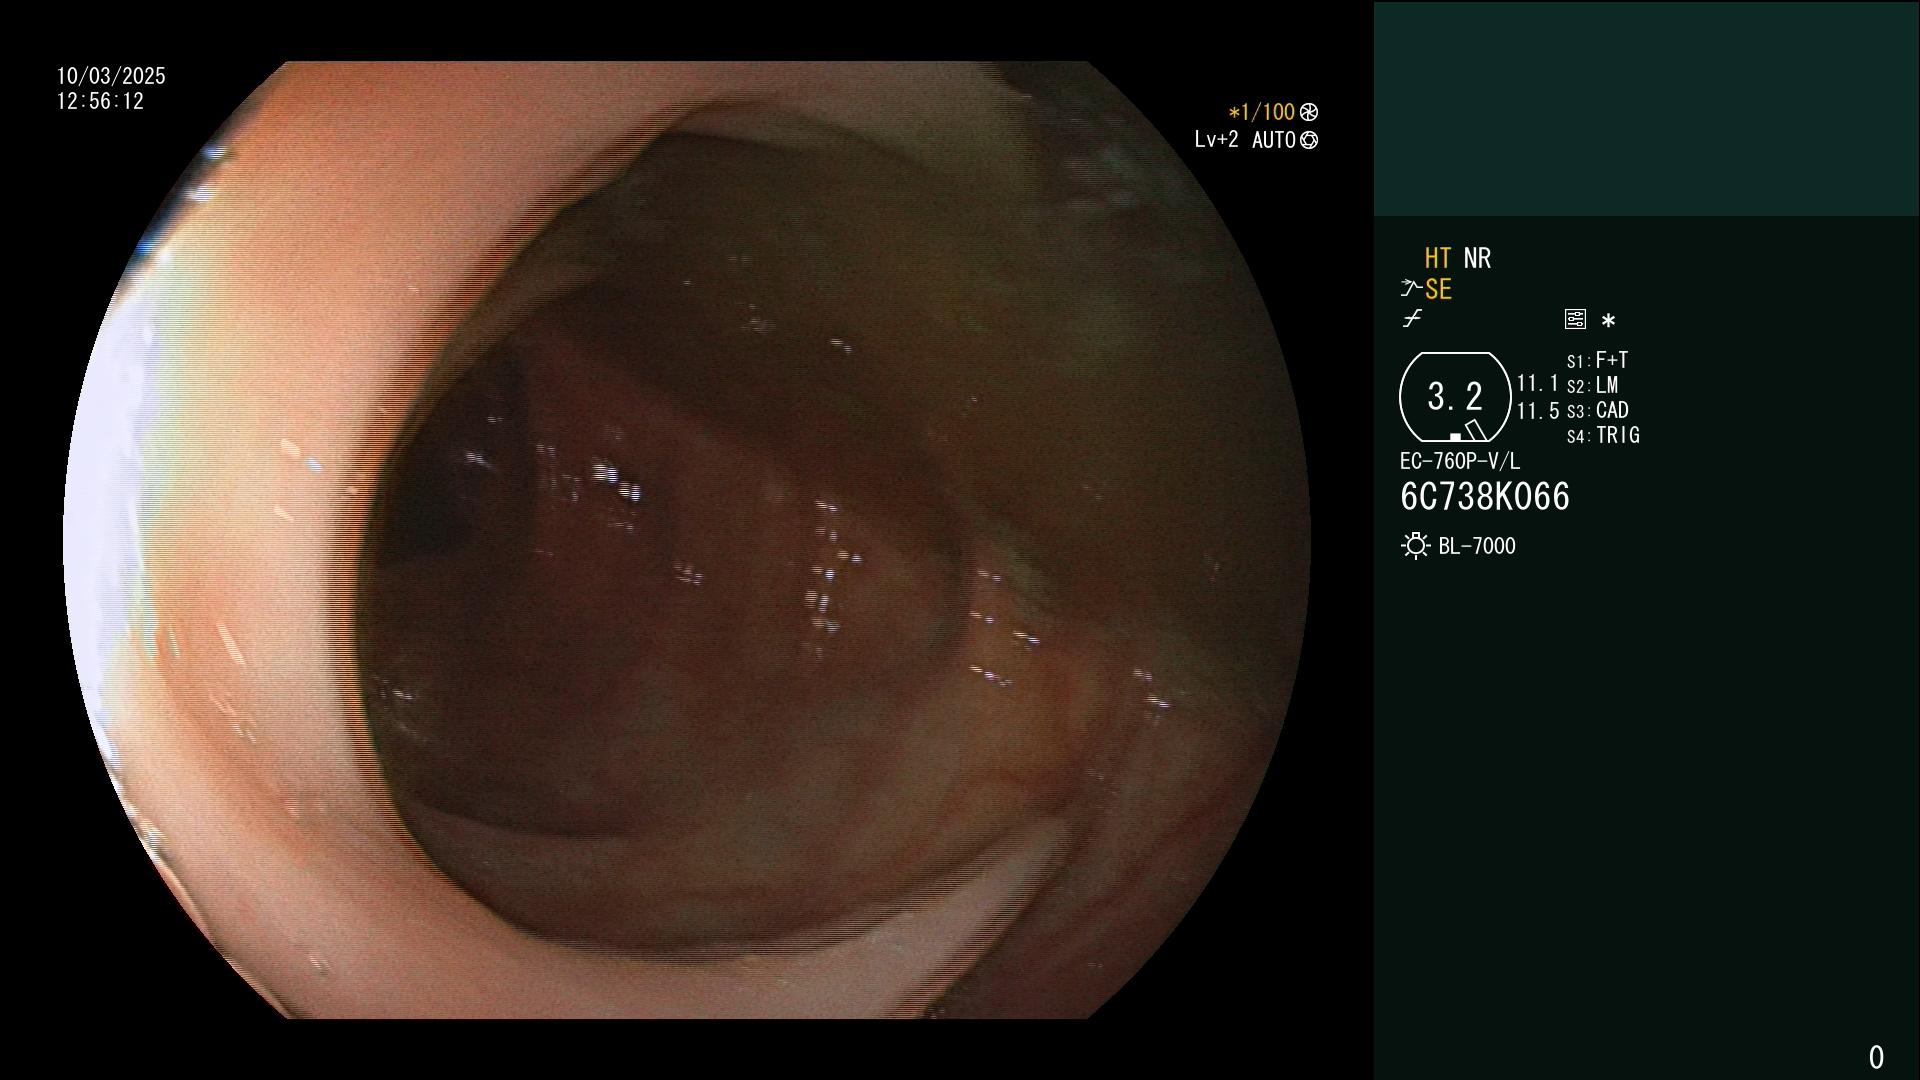Click the Lv+2 brightness level text
Viewport: 1920px width, 1080px height.
point(1216,140)
